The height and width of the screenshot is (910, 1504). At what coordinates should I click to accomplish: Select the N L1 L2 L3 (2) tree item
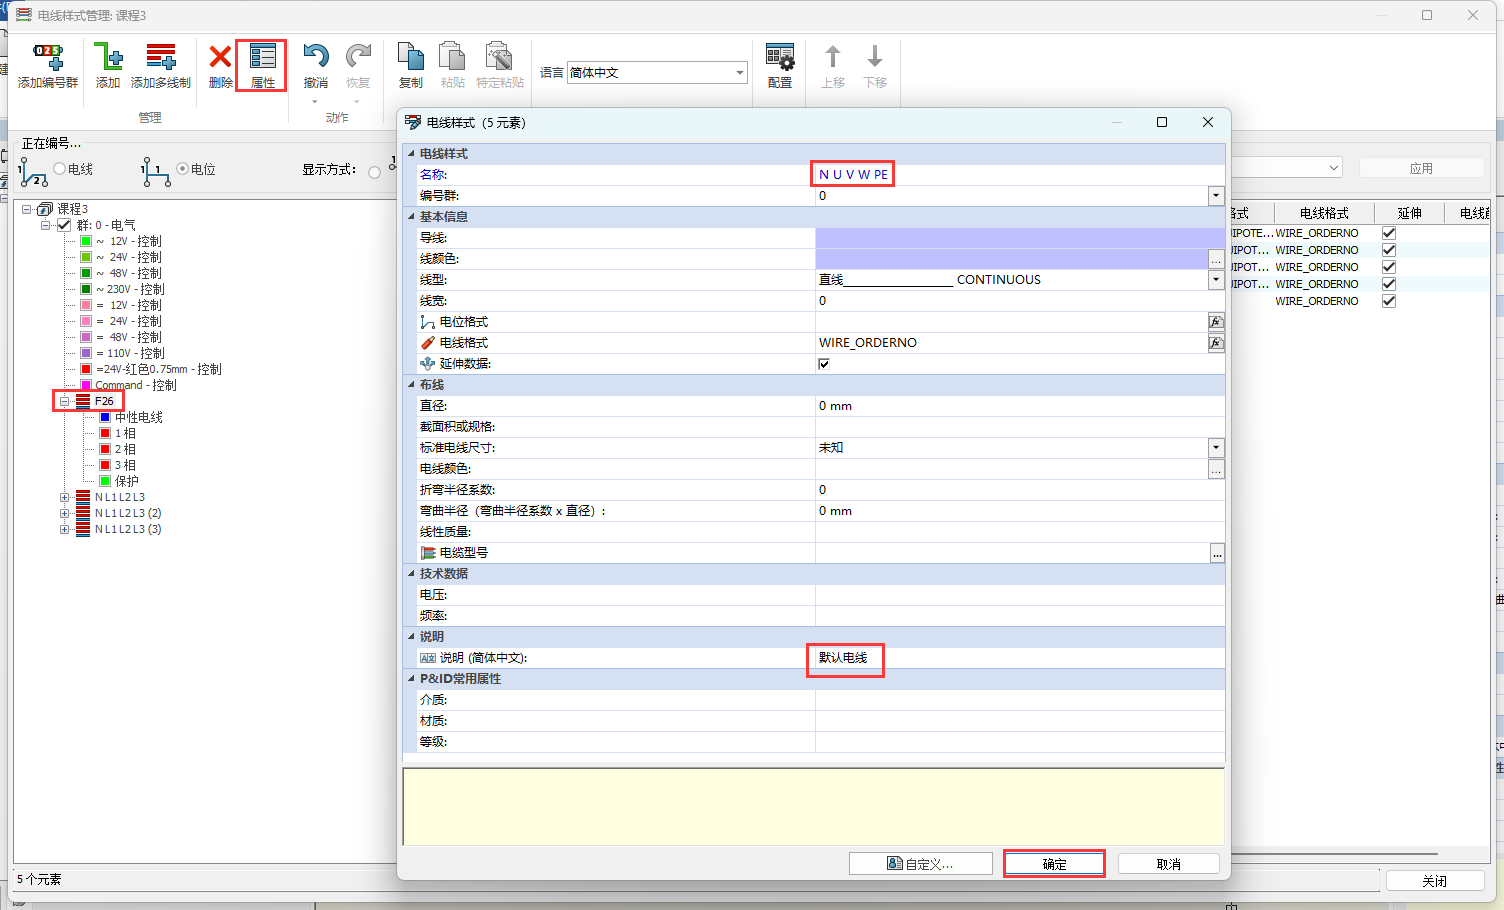(128, 513)
